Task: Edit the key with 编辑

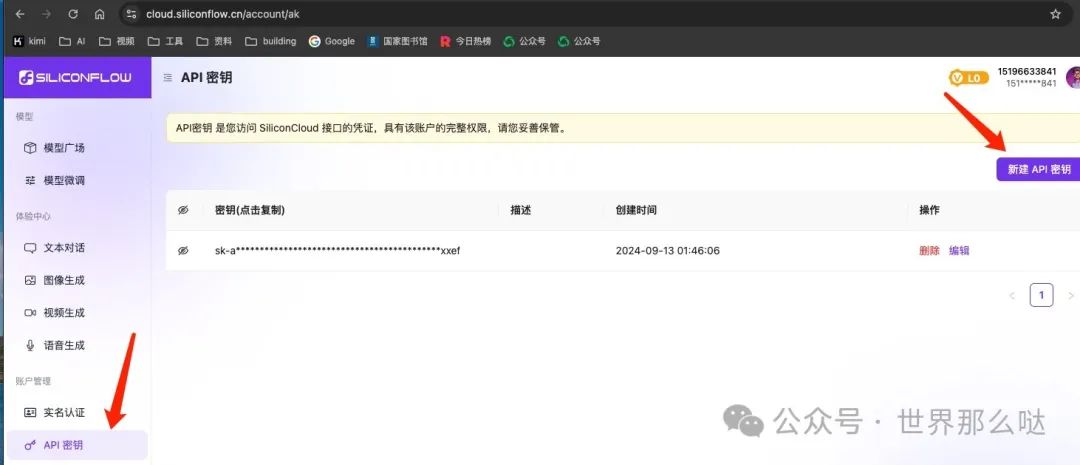Action: (959, 251)
